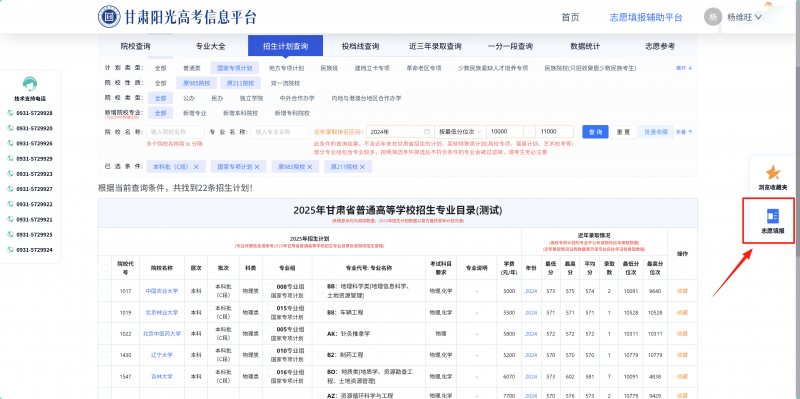The width and height of the screenshot is (800, 399).
Task: Remove the 本科批（C段） selected condition
Action: coord(196,167)
